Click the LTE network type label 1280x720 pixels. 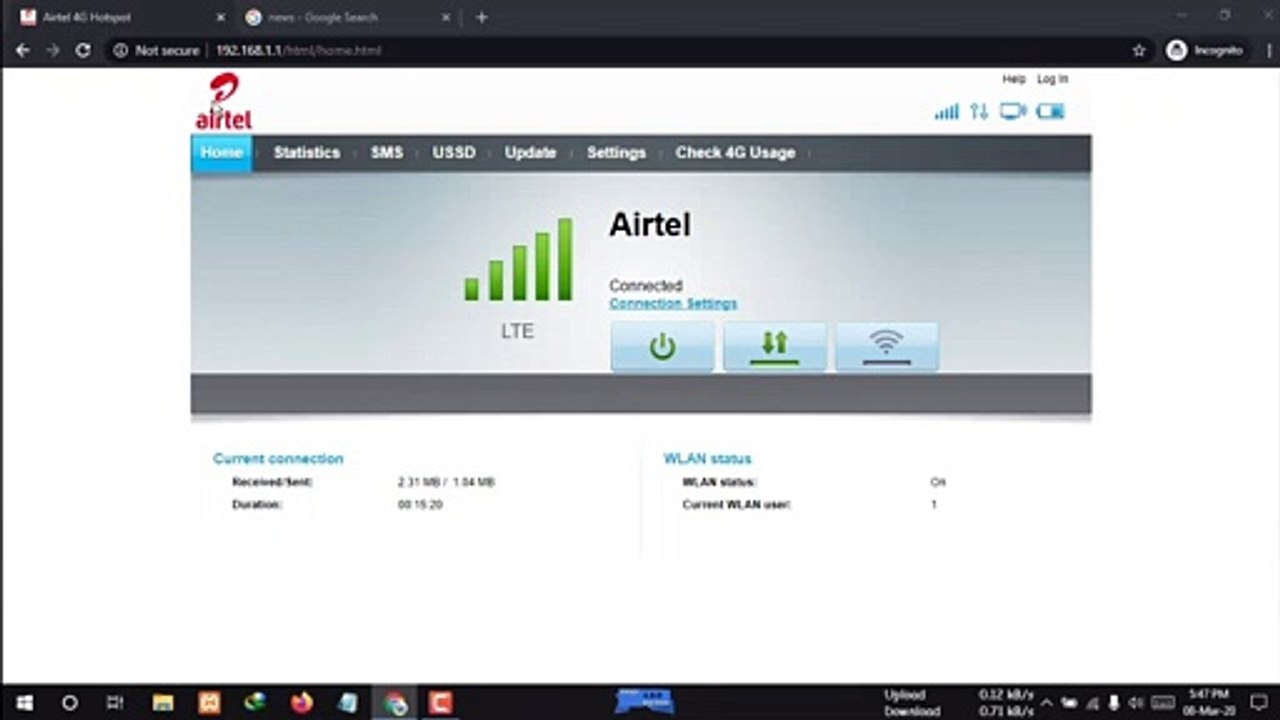[x=517, y=331]
